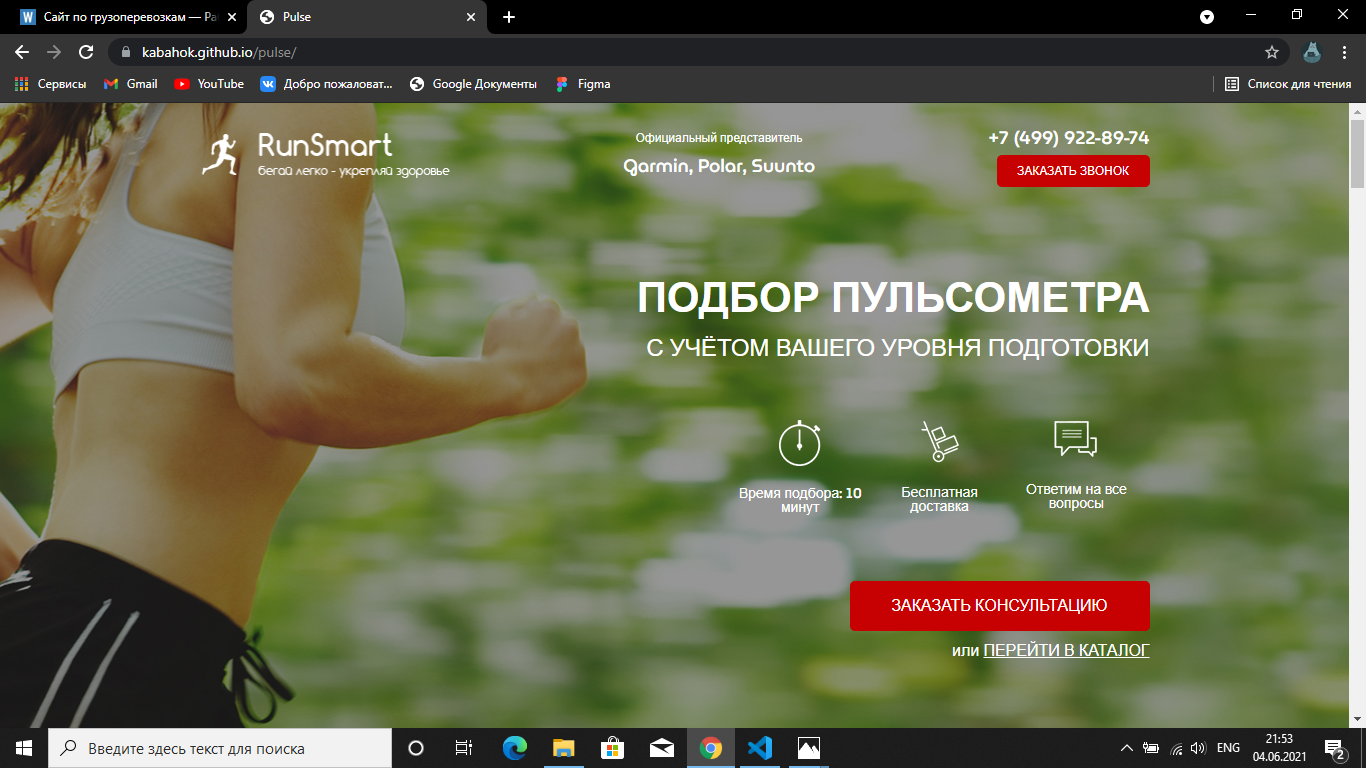The image size is (1366, 768).
Task: Open Microsoft Store from taskbar
Action: pyautogui.click(x=612, y=748)
